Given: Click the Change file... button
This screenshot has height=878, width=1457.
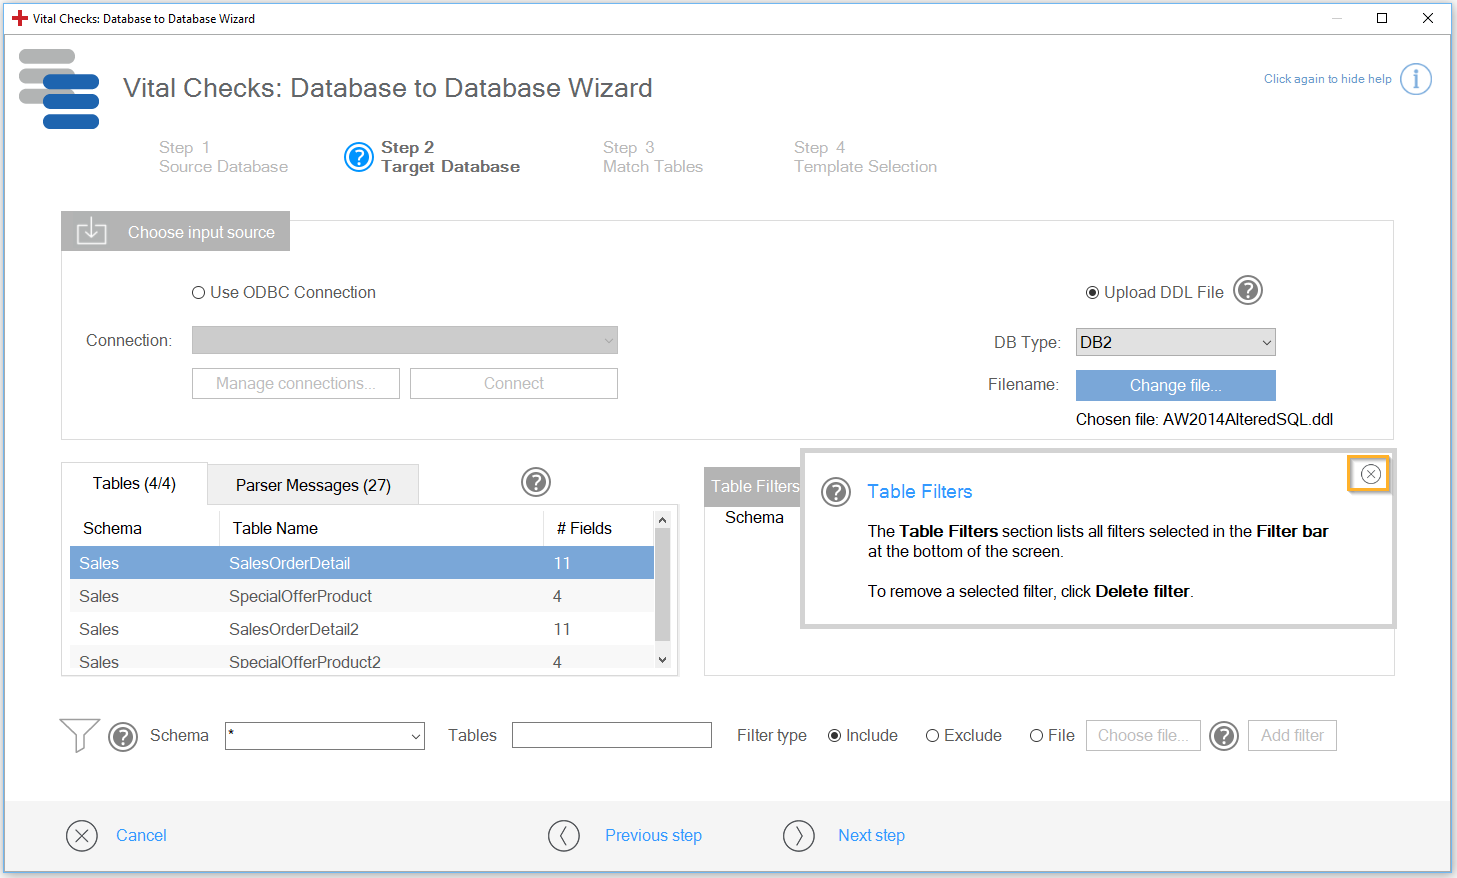Looking at the screenshot, I should tap(1175, 385).
